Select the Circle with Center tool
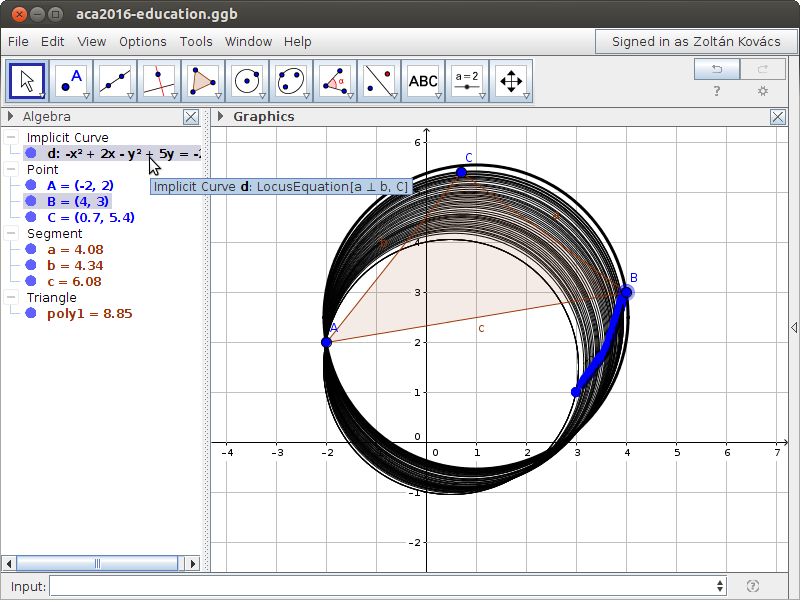 247,81
